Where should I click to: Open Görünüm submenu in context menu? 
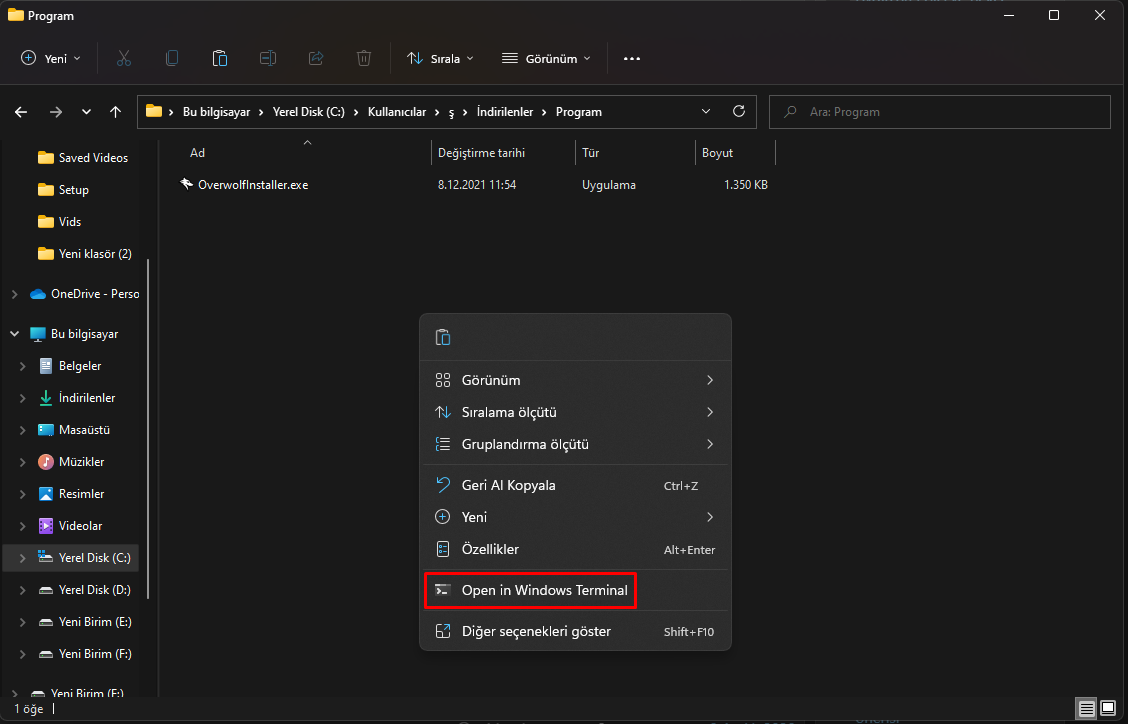pos(576,380)
